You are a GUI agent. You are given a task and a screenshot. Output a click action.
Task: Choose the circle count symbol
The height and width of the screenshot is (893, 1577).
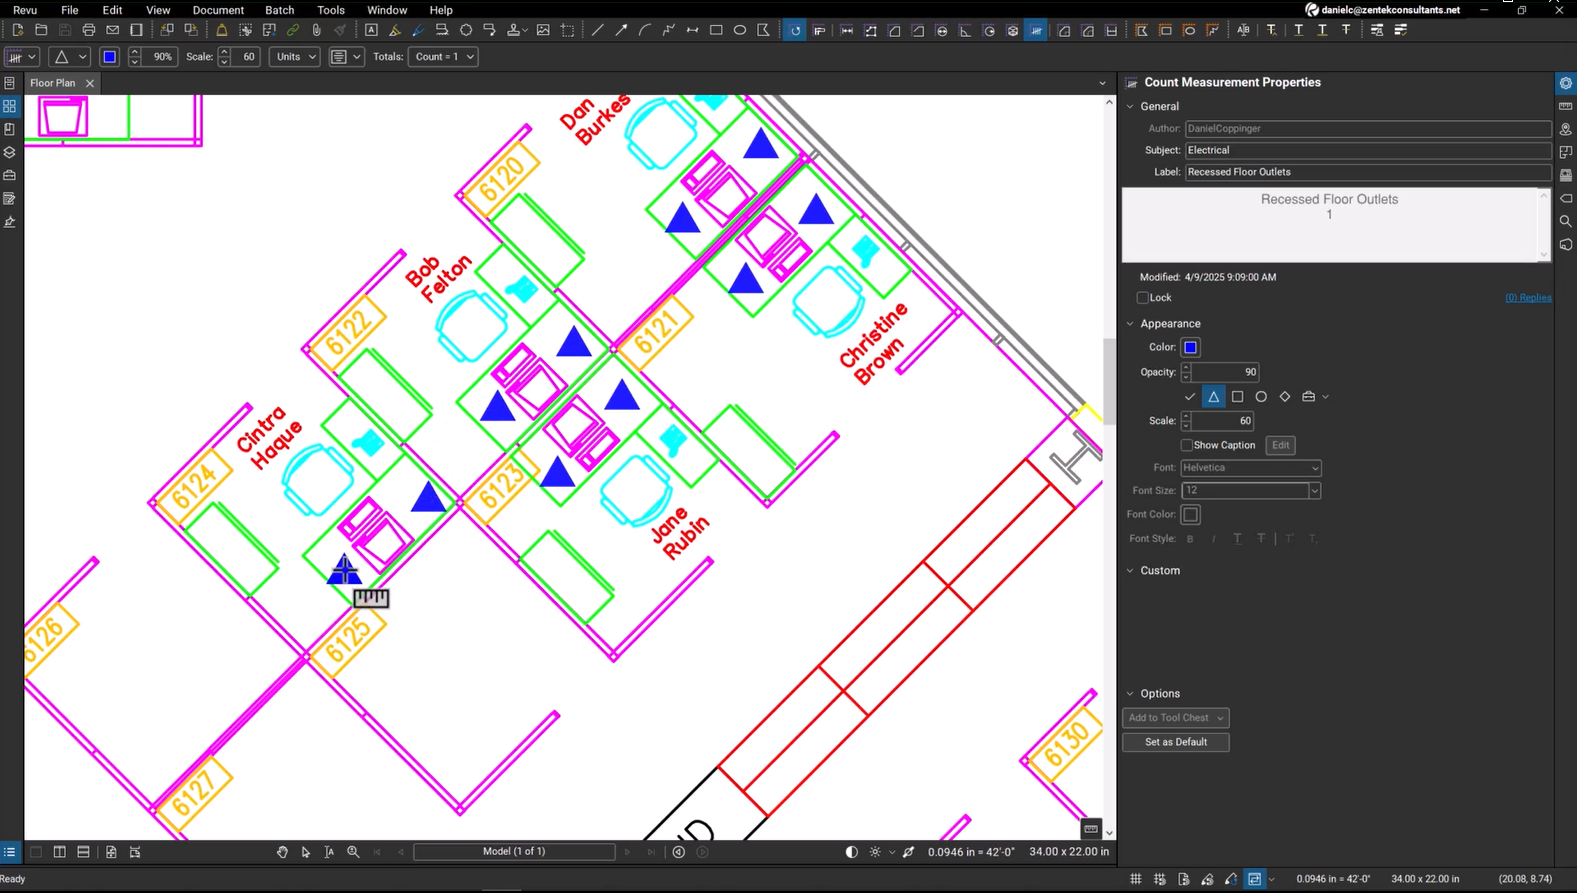(1261, 397)
